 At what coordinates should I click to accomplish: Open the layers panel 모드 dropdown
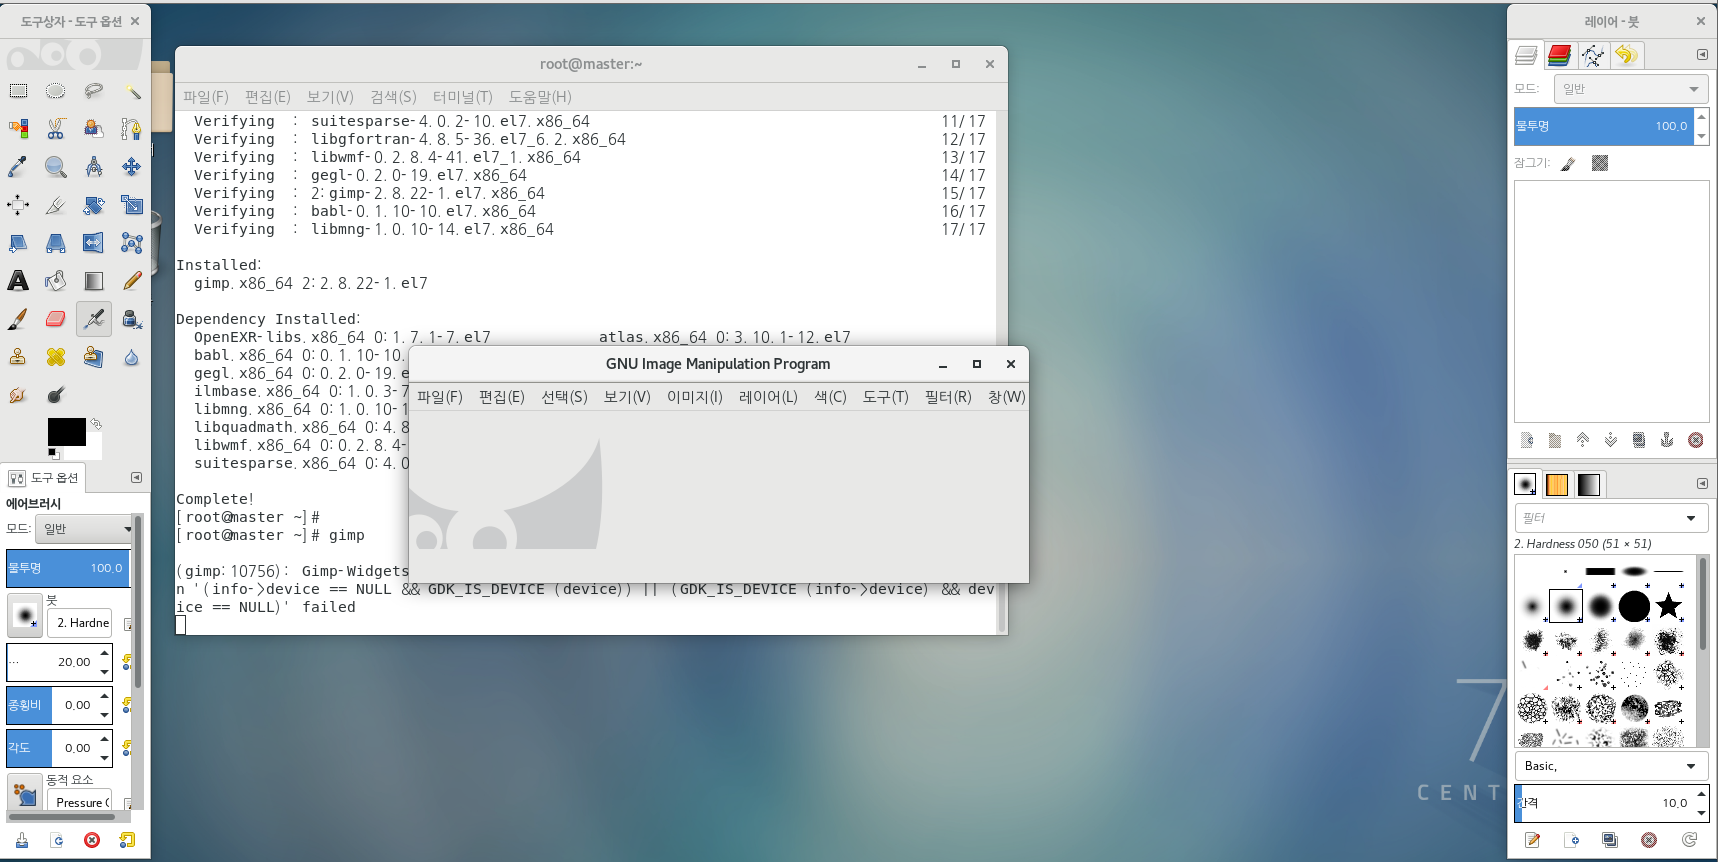[1630, 89]
